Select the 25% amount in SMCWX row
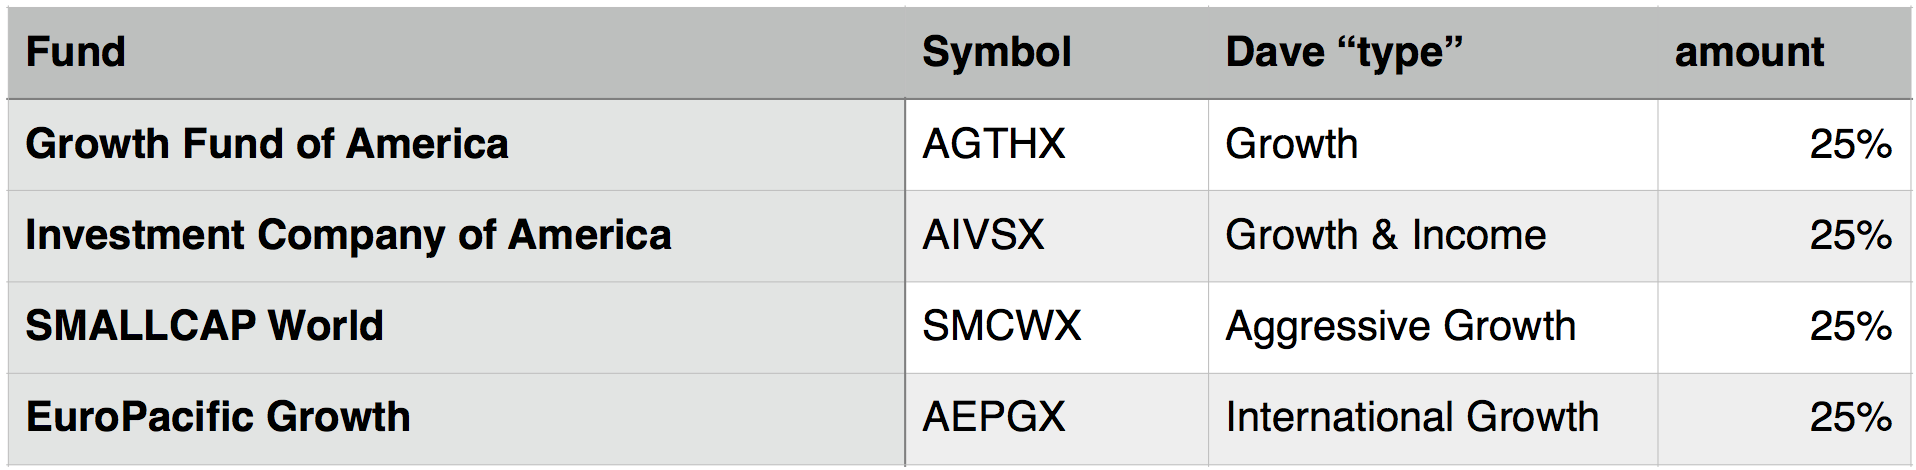The height and width of the screenshot is (470, 1916). (x=1784, y=327)
